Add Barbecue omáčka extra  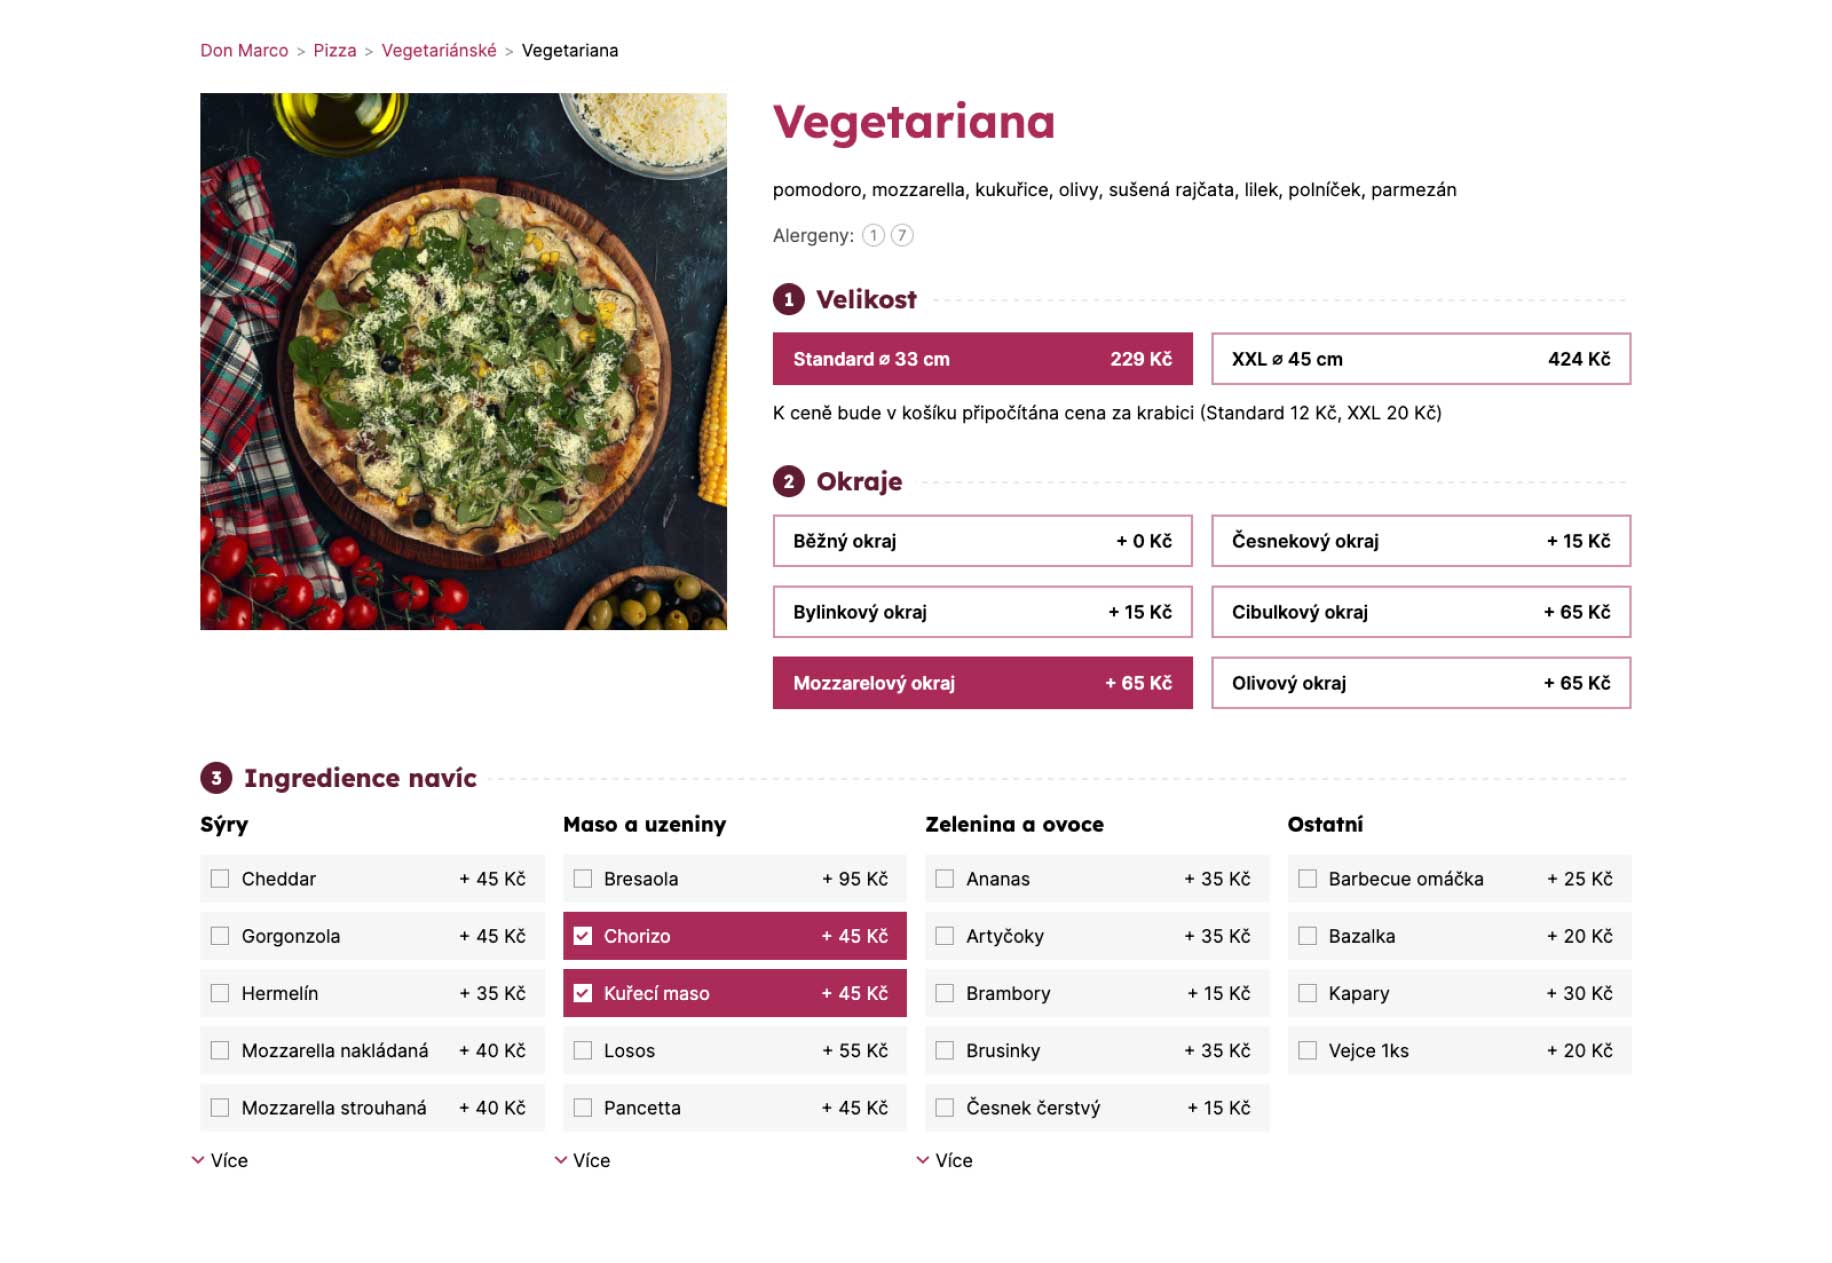pos(1307,879)
